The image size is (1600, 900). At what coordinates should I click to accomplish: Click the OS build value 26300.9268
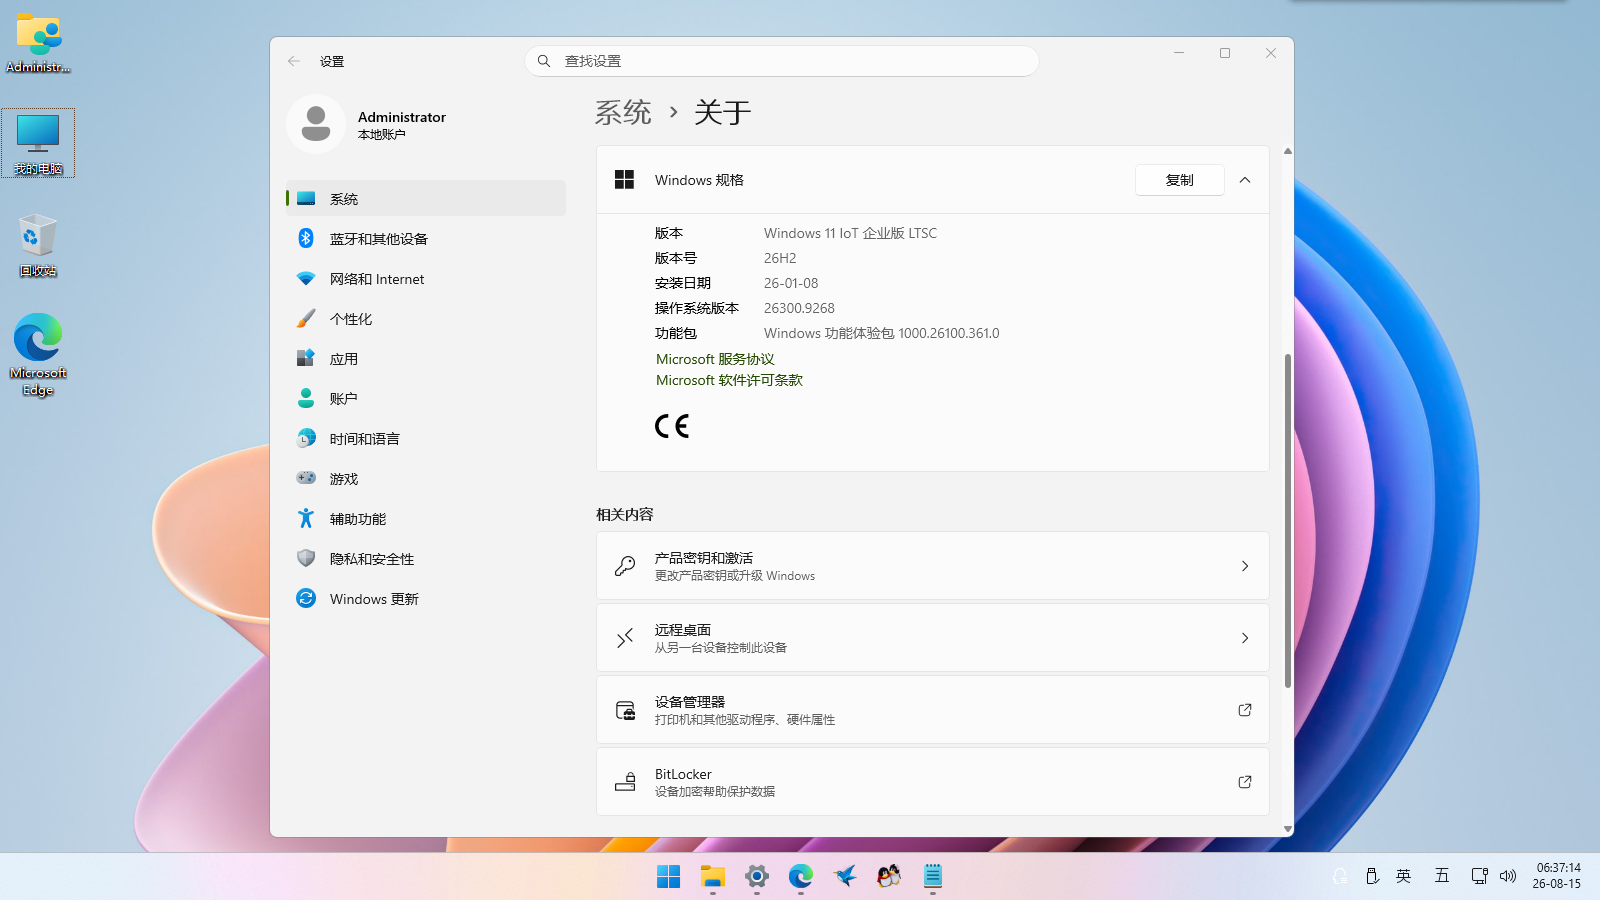(799, 308)
